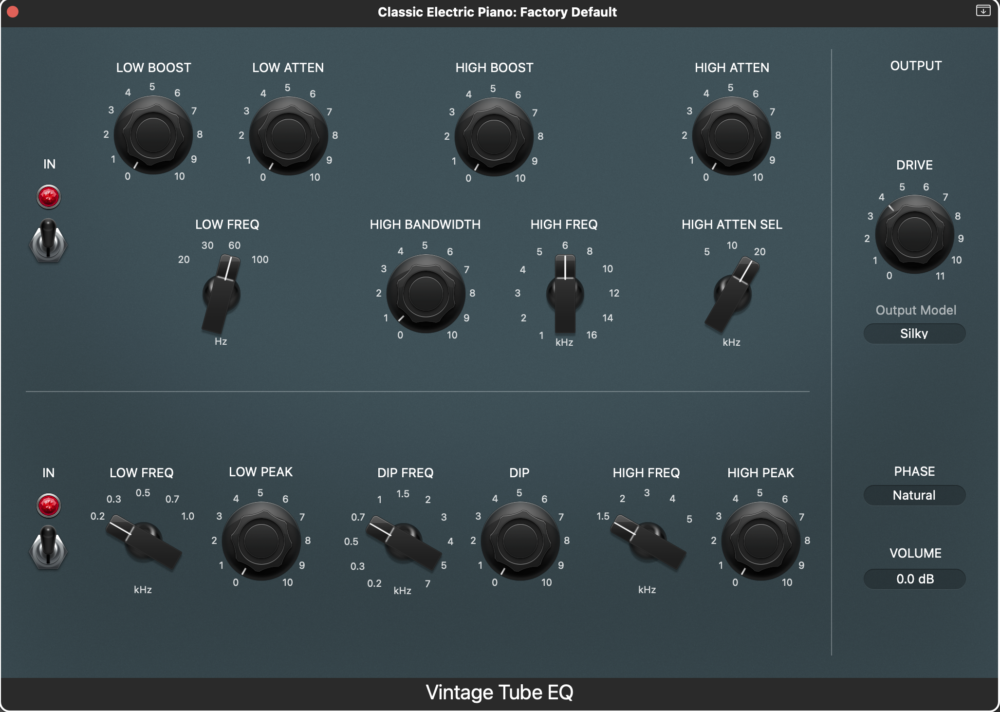Image resolution: width=1000 pixels, height=712 pixels.
Task: Flip the IN switch of the upper EQ section
Action: tap(48, 243)
